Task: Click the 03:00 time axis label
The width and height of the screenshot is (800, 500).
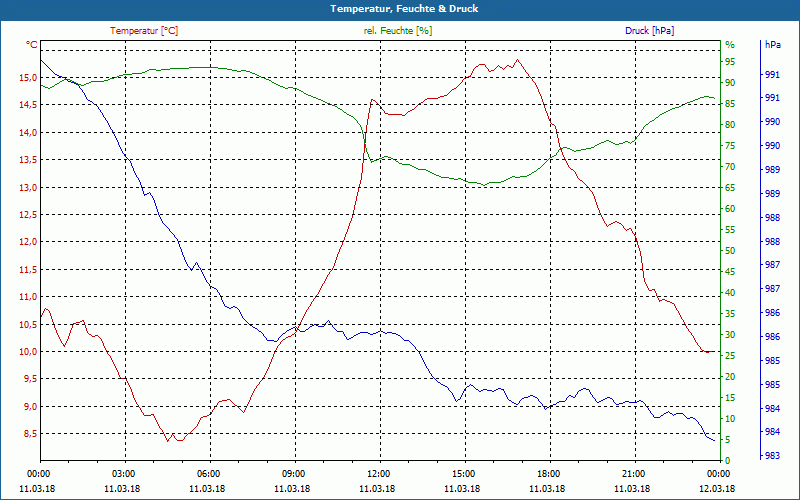Action: tap(122, 473)
